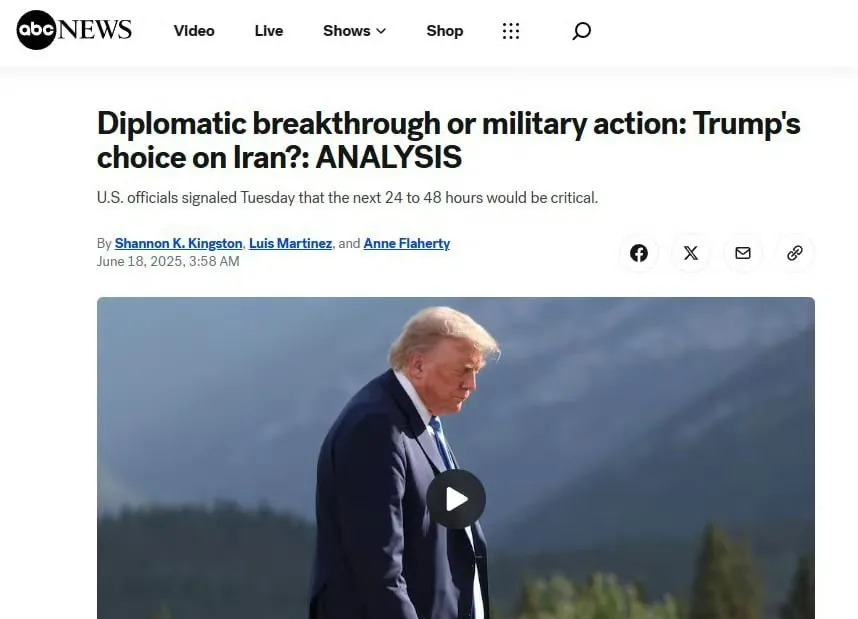This screenshot has width=858, height=619.
Task: Open the ABC News home logo
Action: click(x=74, y=30)
